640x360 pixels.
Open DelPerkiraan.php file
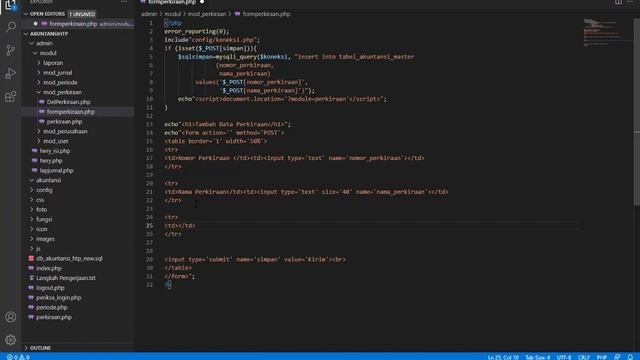point(68,102)
